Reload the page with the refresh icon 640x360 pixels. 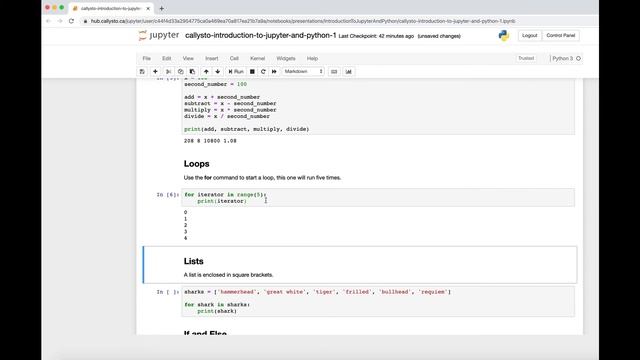(x=71, y=21)
